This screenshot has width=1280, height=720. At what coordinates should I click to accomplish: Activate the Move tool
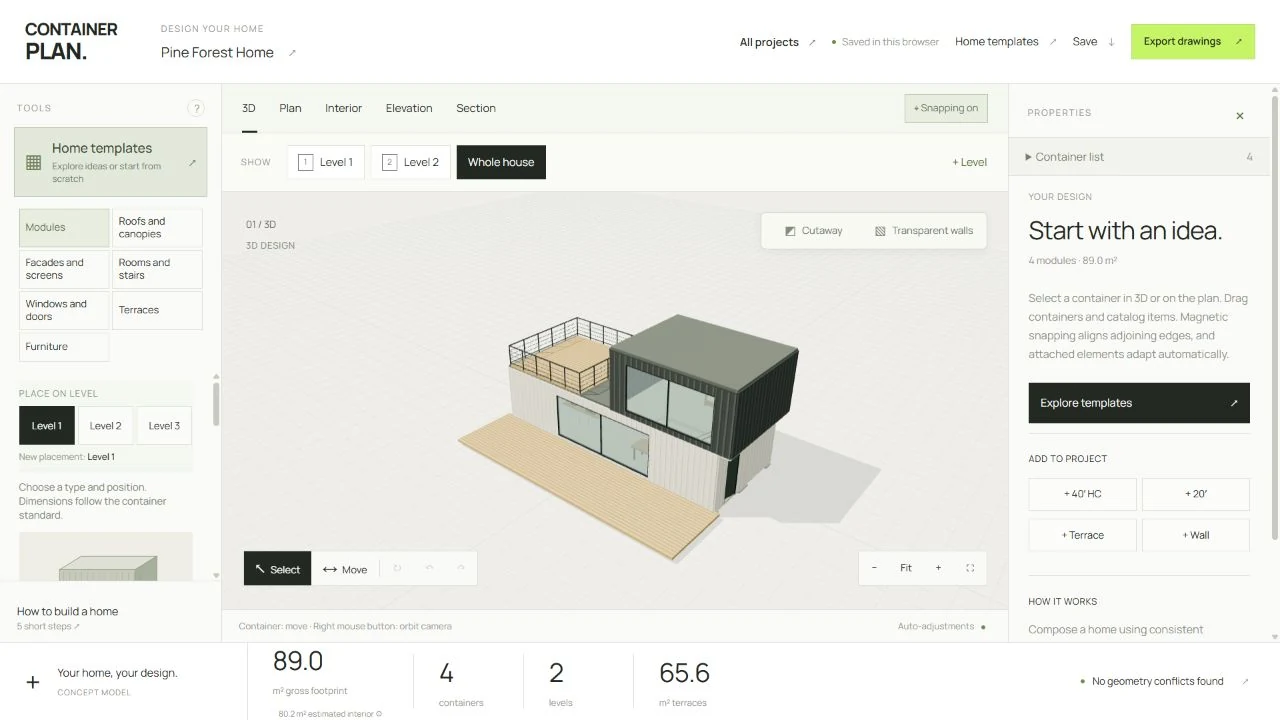(x=345, y=569)
